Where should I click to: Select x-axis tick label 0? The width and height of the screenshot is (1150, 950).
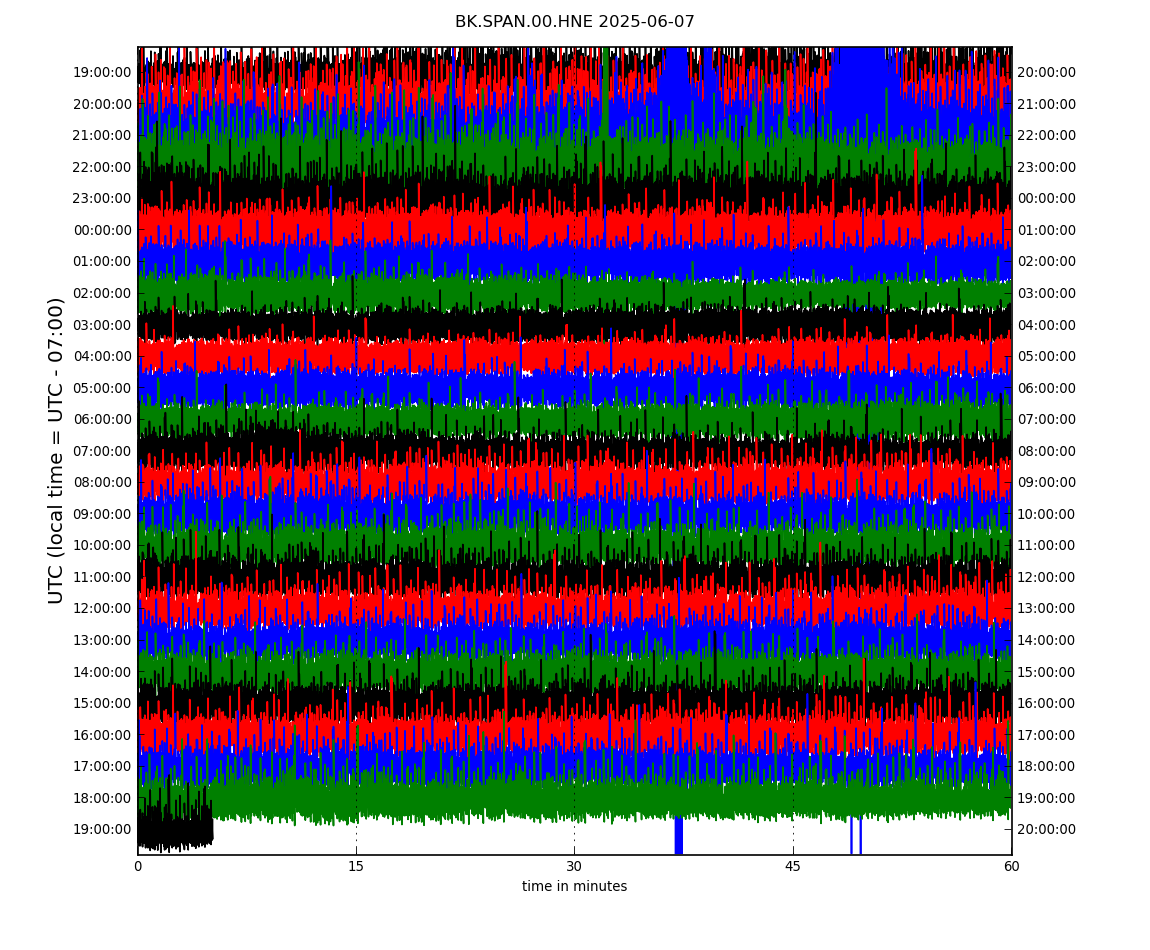pyautogui.click(x=138, y=866)
